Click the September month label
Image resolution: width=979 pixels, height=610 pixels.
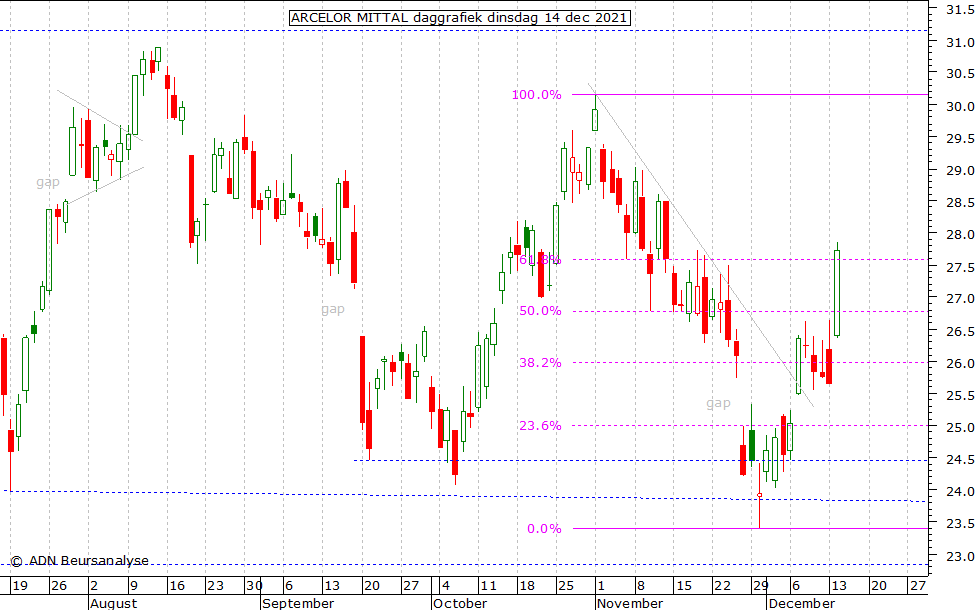[x=298, y=603]
